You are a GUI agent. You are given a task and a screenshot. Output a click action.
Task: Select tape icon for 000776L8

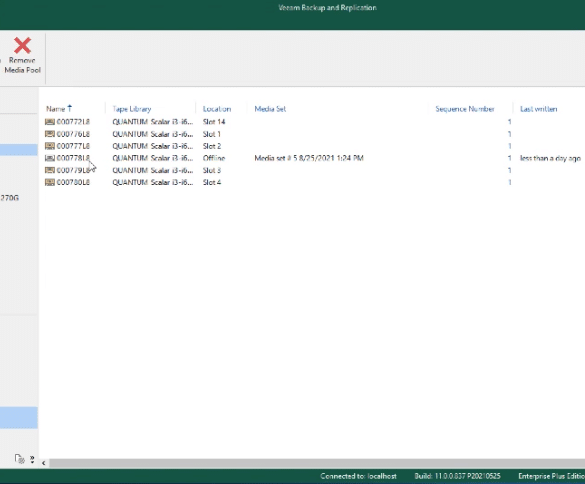50,134
